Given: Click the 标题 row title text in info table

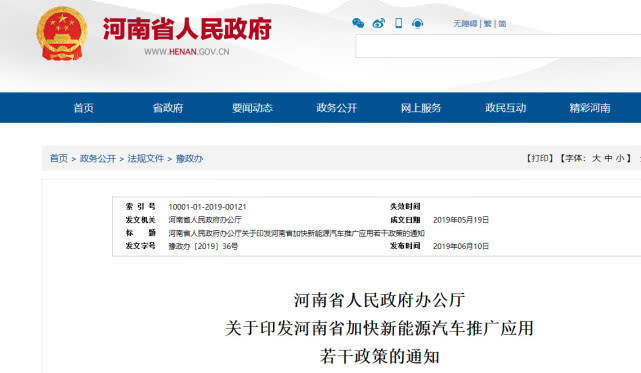Looking at the screenshot, I should pos(296,233).
